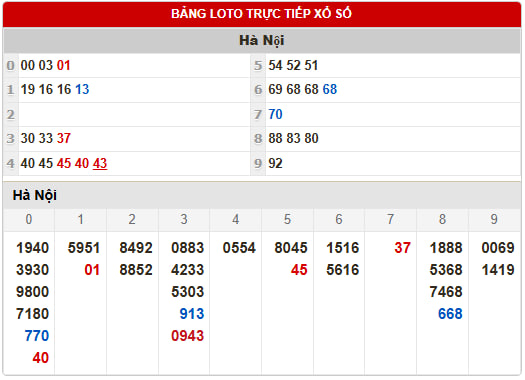
Task: Click column header 0 in lower table
Action: tap(29, 219)
